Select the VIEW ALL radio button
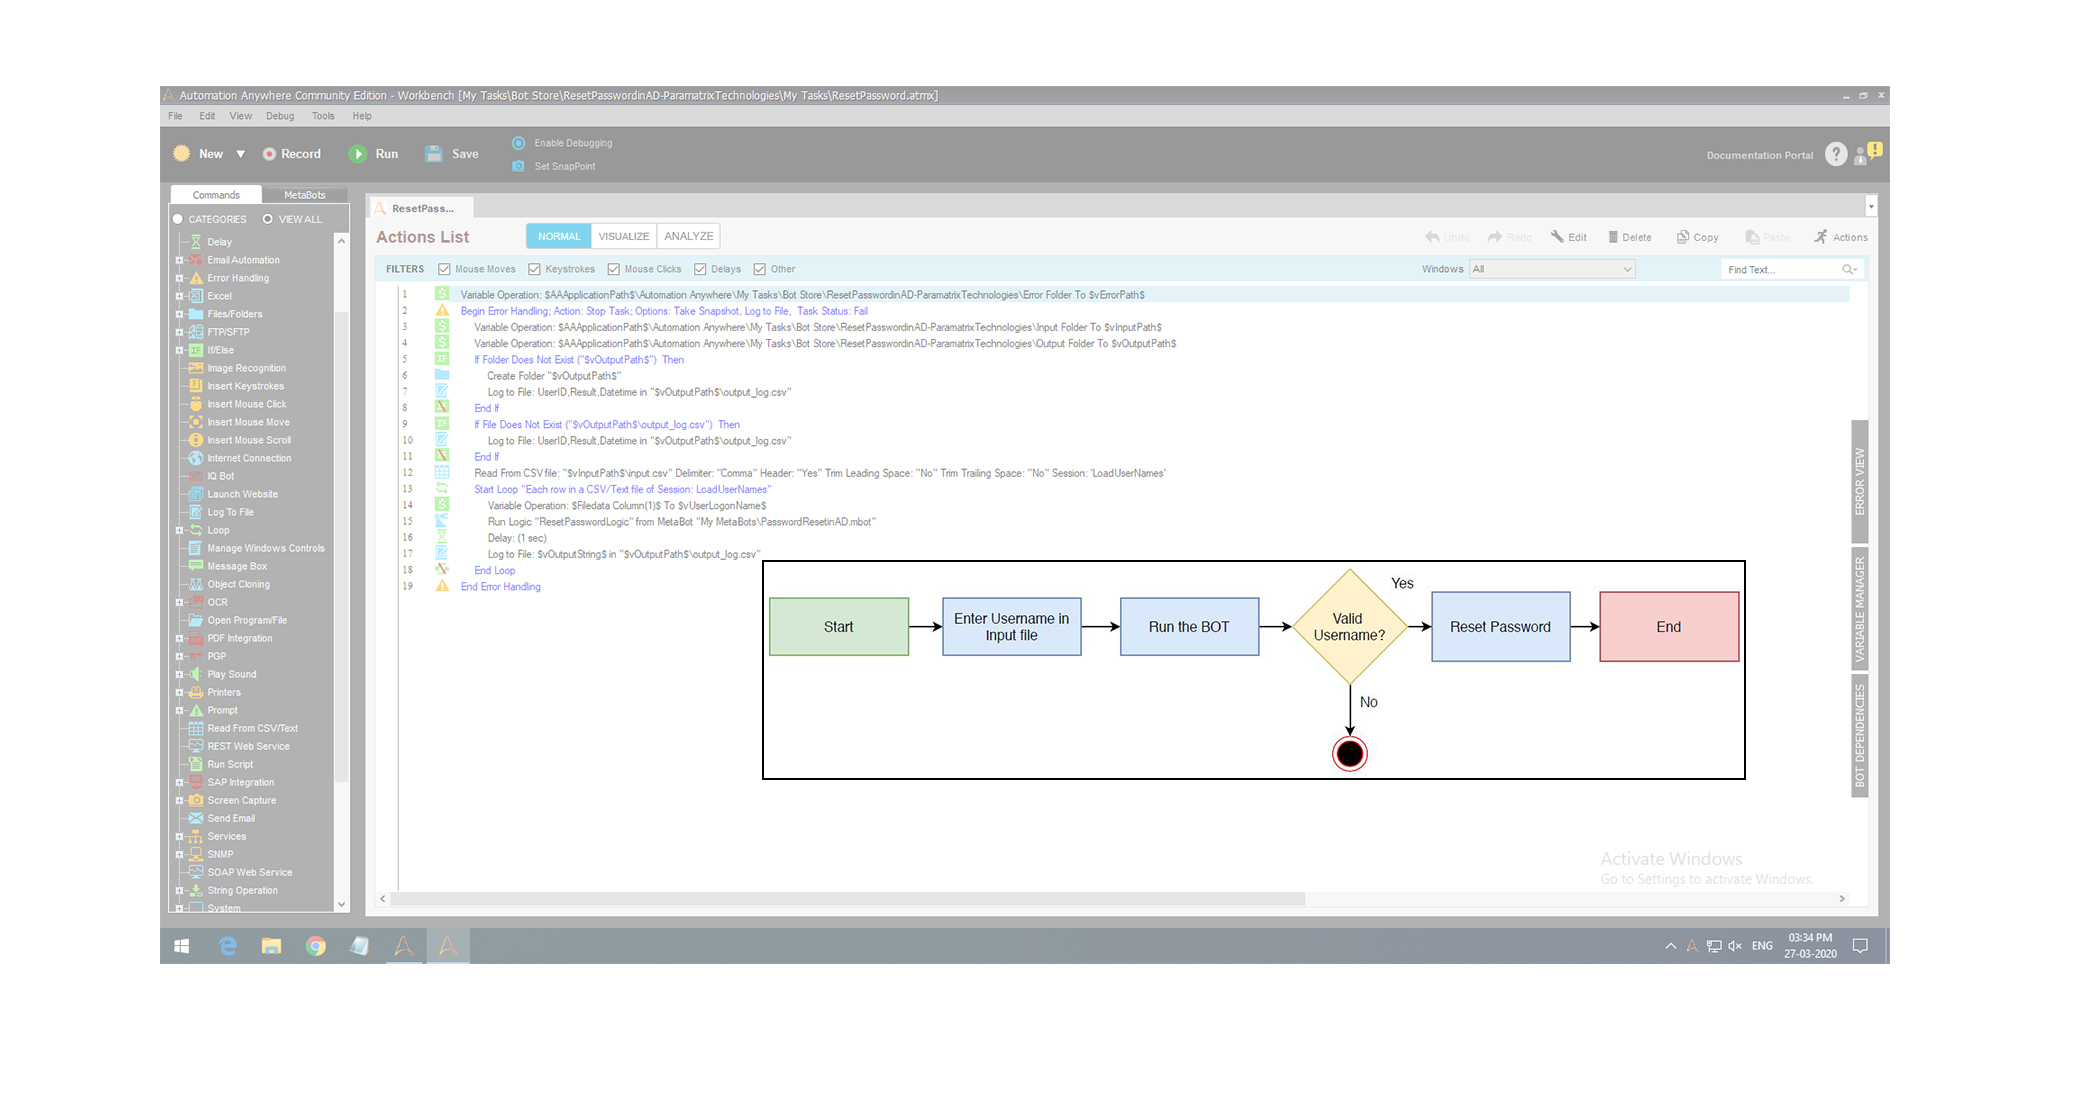Image resolution: width=2100 pixels, height=1100 pixels. [x=268, y=219]
